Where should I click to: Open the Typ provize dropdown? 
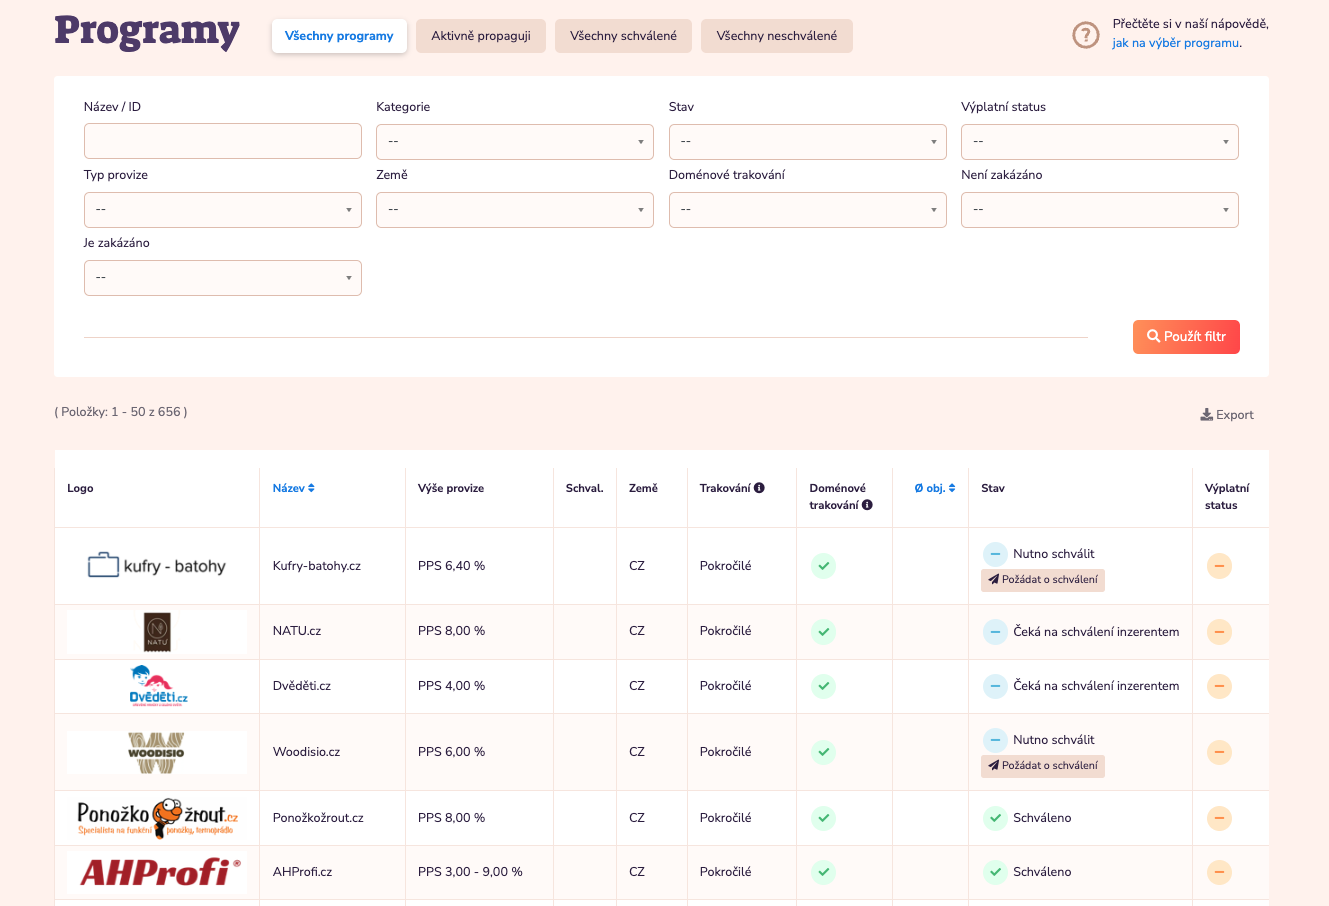click(222, 210)
